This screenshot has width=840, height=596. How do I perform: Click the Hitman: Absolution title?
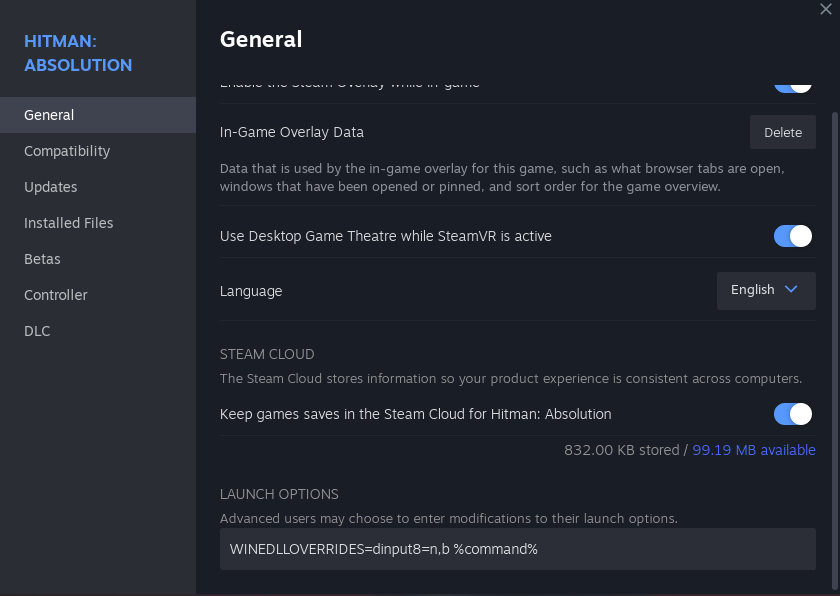78,53
